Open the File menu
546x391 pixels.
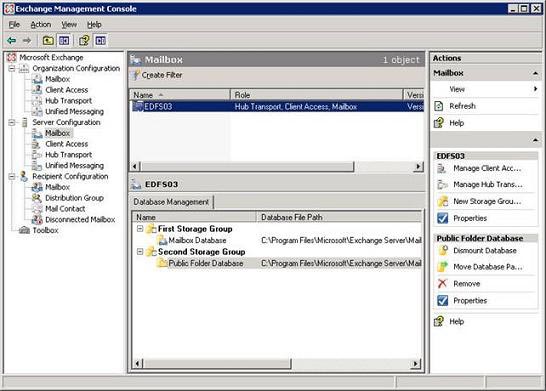pyautogui.click(x=14, y=24)
